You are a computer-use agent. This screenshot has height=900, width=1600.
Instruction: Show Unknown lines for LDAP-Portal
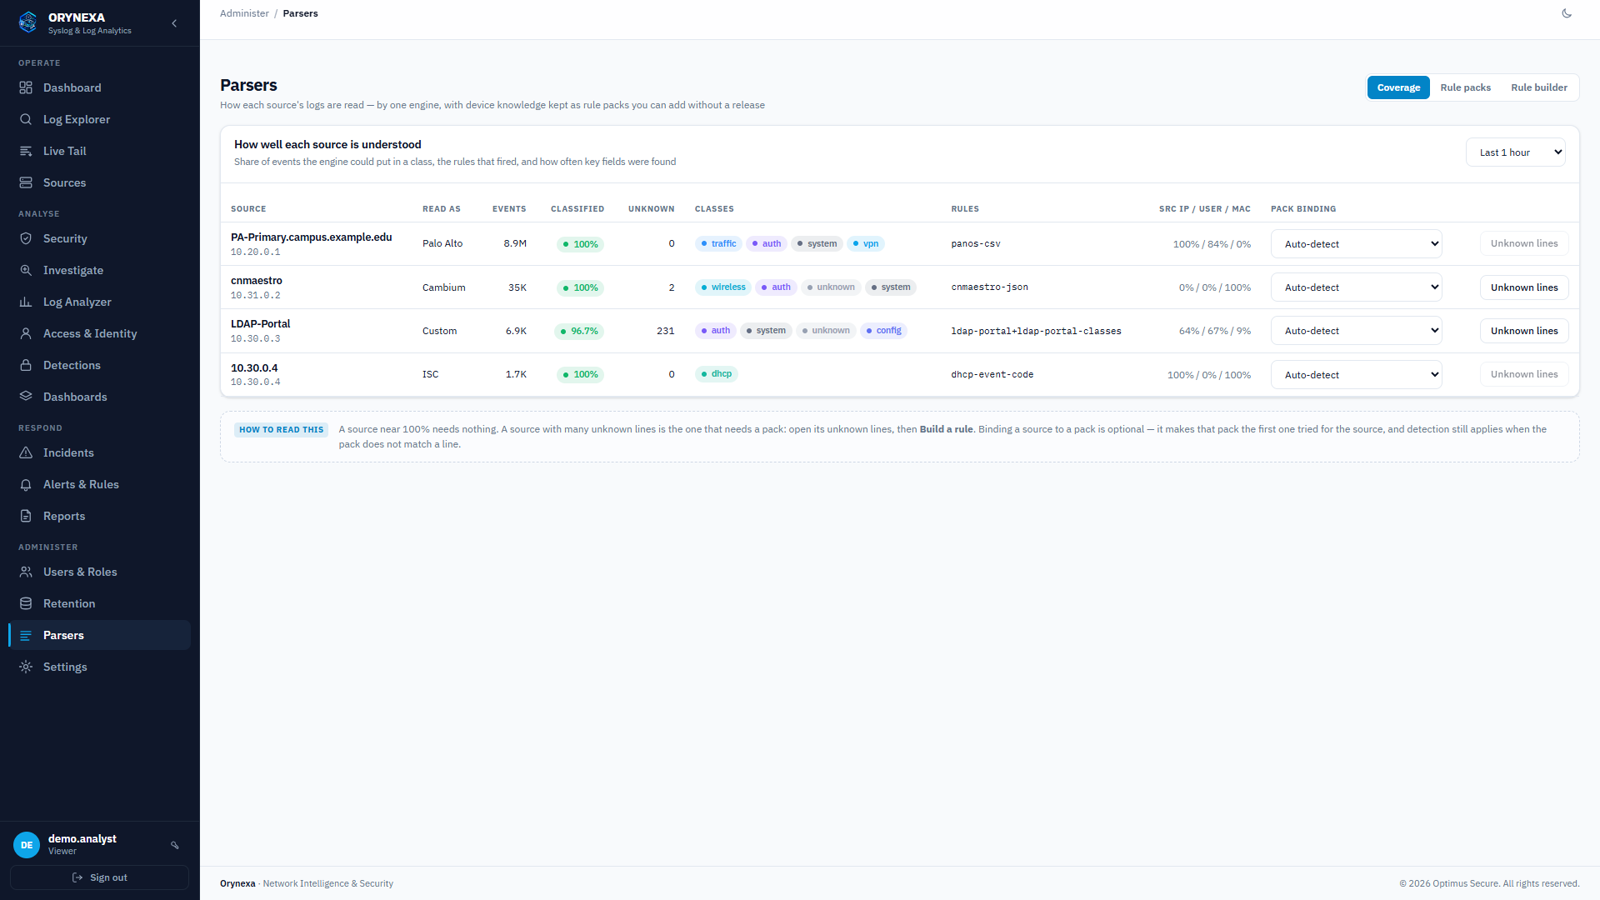(1524, 331)
